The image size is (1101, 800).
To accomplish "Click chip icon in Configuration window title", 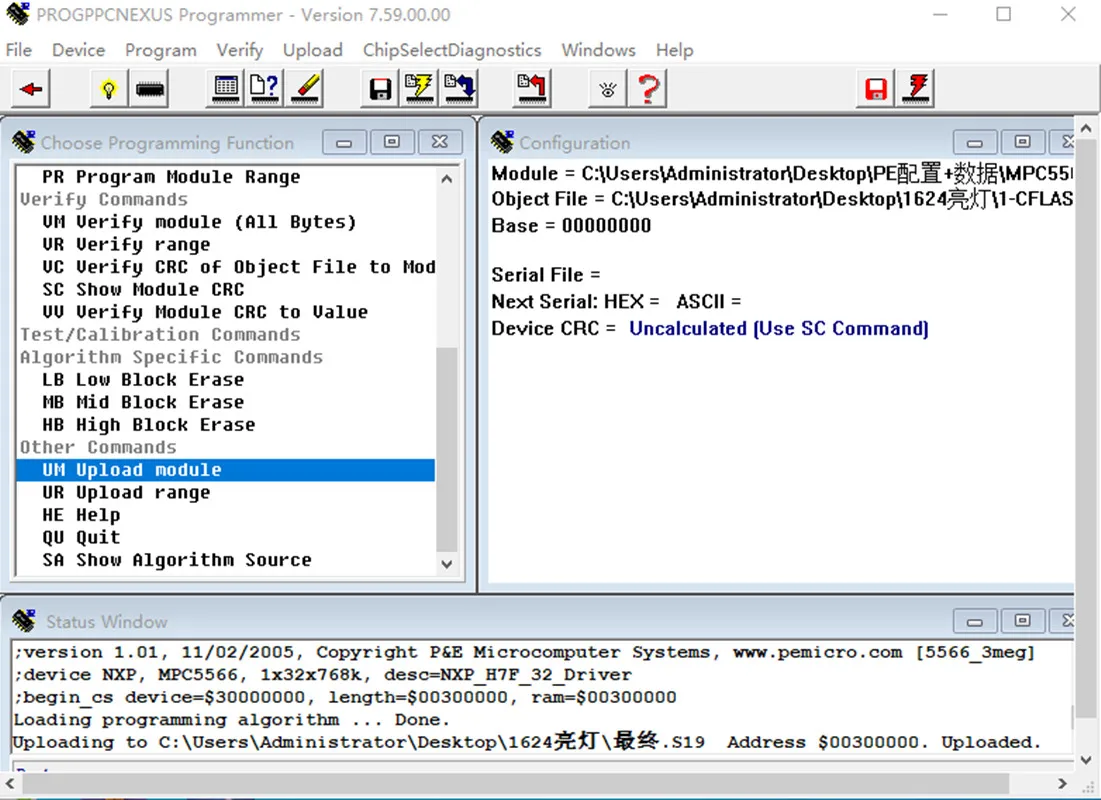I will click(x=502, y=142).
